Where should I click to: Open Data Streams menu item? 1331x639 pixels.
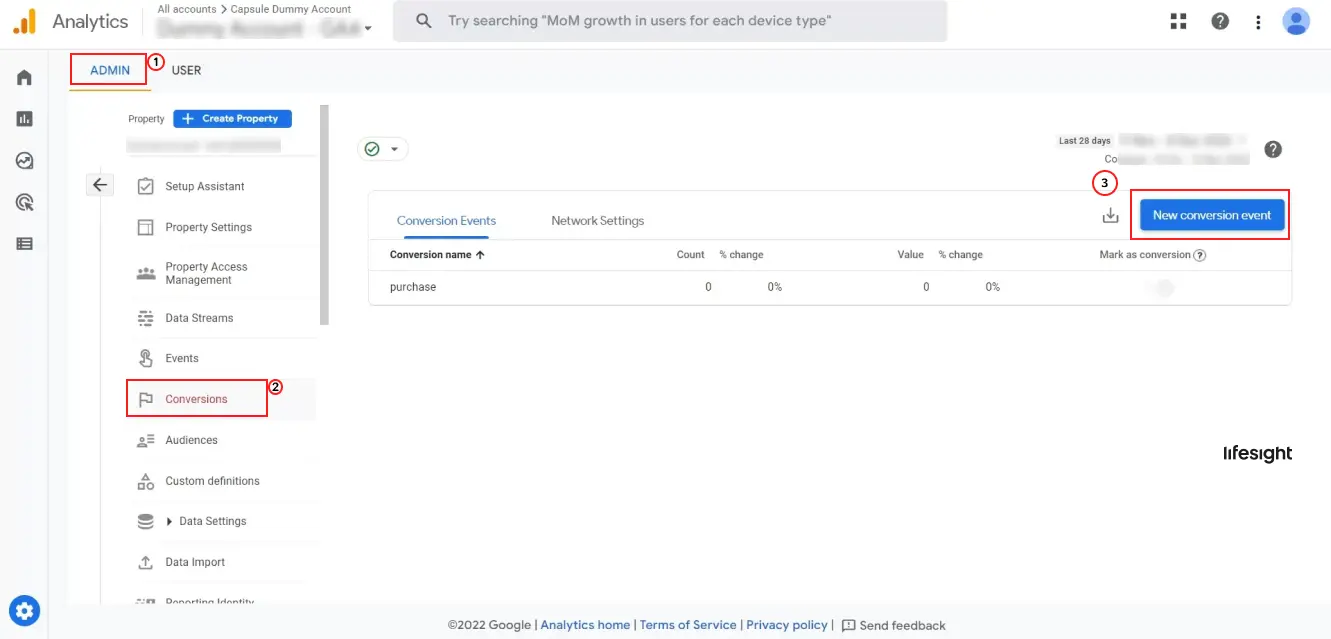coord(199,318)
